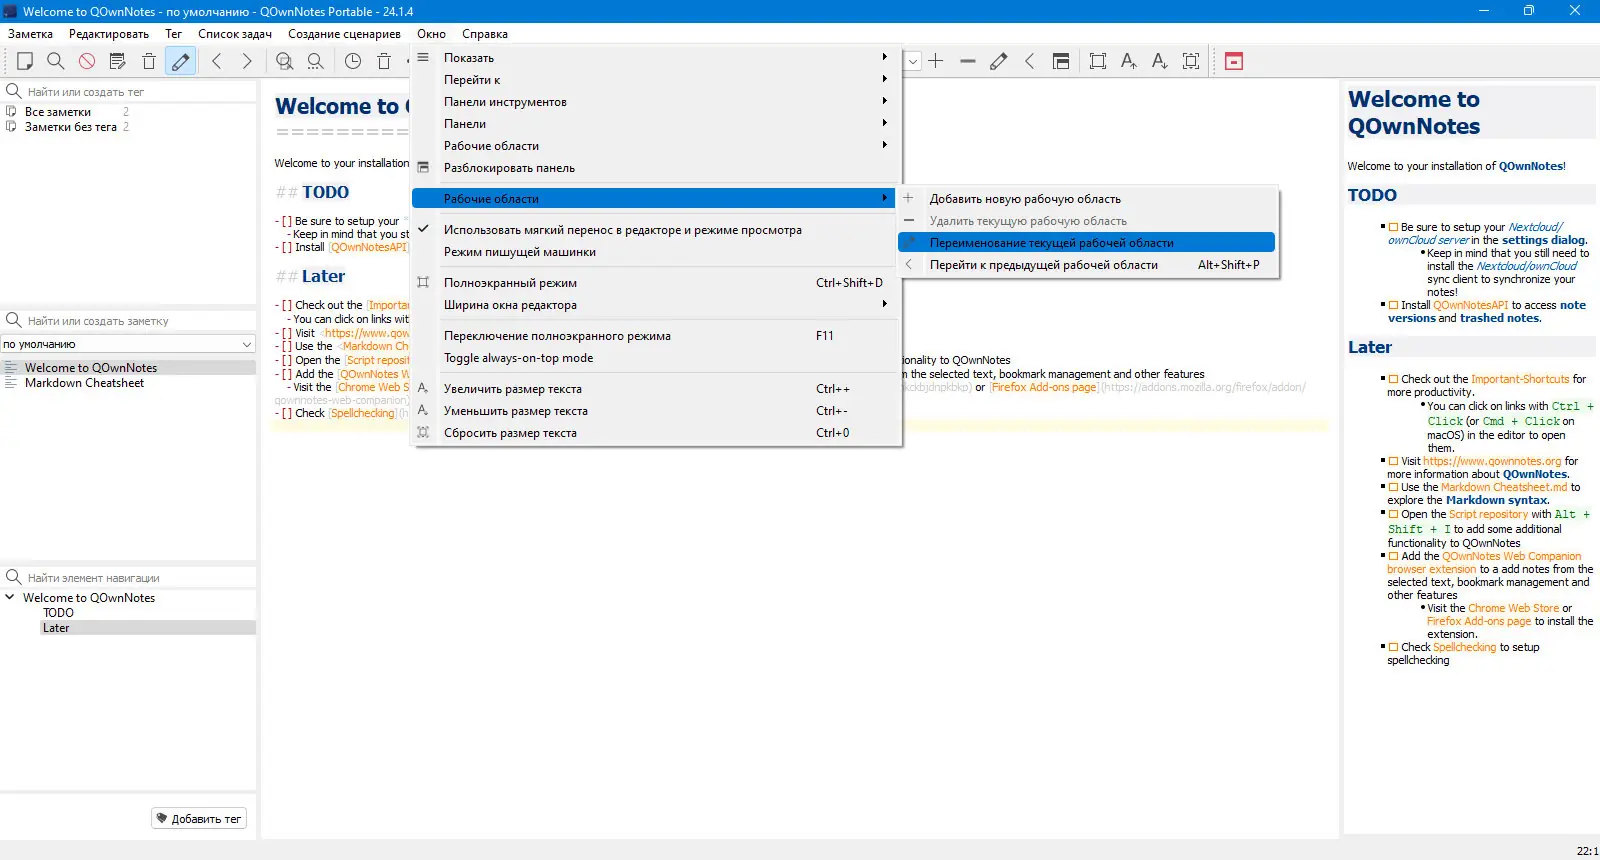Expand the 'Панели' submenu
1600x860 pixels.
click(656, 124)
